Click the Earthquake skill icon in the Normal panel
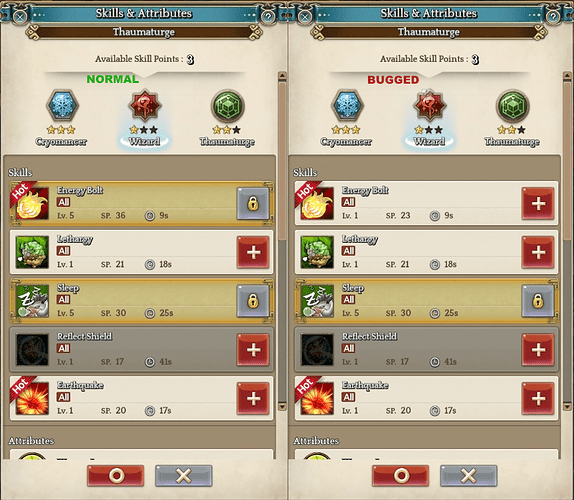Screen dimensions: 574x500 pos(32,398)
